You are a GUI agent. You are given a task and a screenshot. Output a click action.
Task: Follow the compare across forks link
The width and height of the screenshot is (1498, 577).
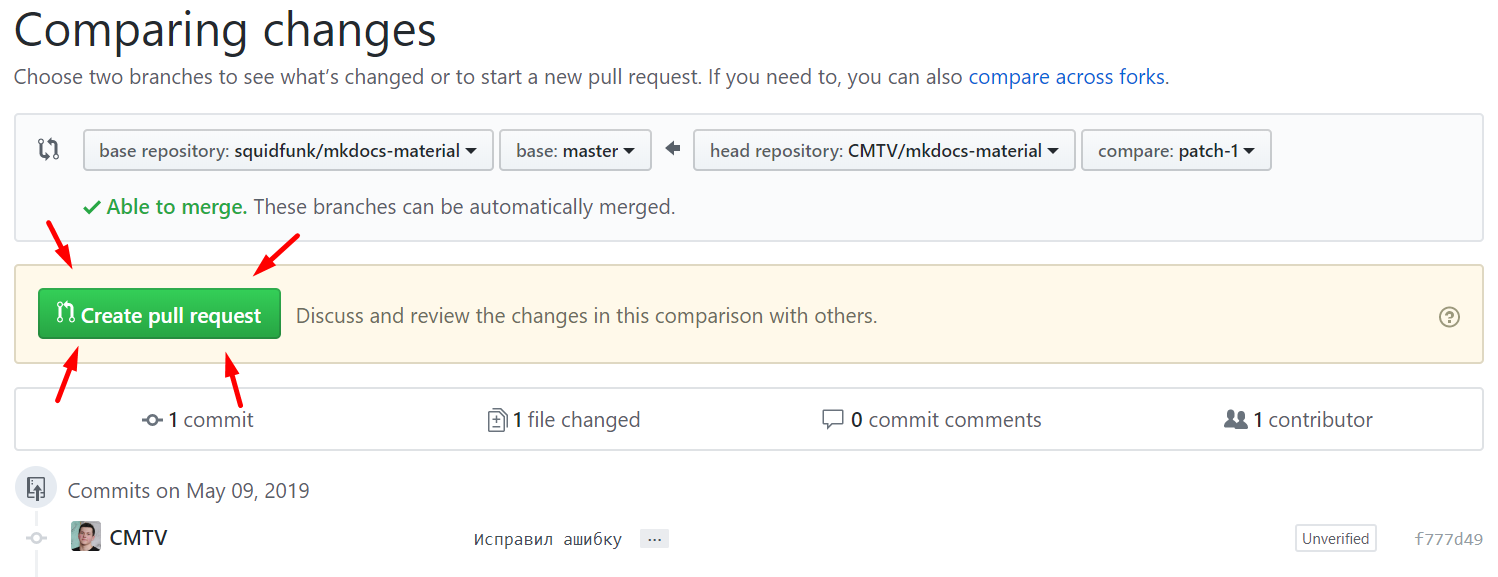pyautogui.click(x=1066, y=77)
